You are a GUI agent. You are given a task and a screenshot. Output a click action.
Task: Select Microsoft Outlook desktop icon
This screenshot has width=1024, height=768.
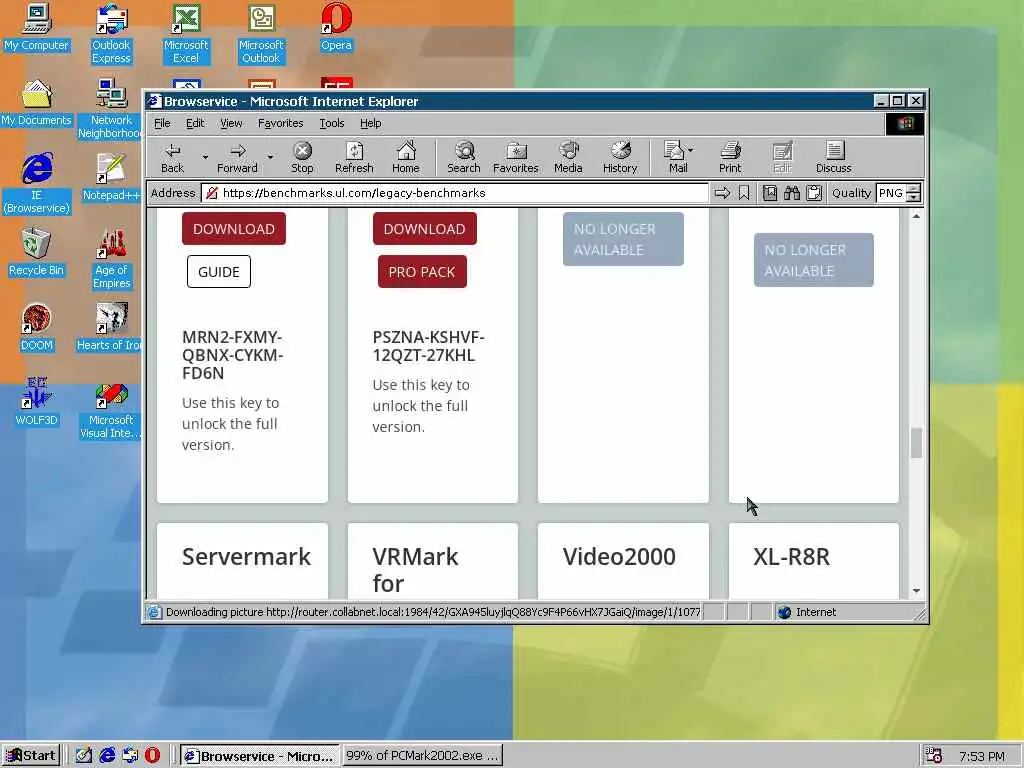pyautogui.click(x=261, y=34)
